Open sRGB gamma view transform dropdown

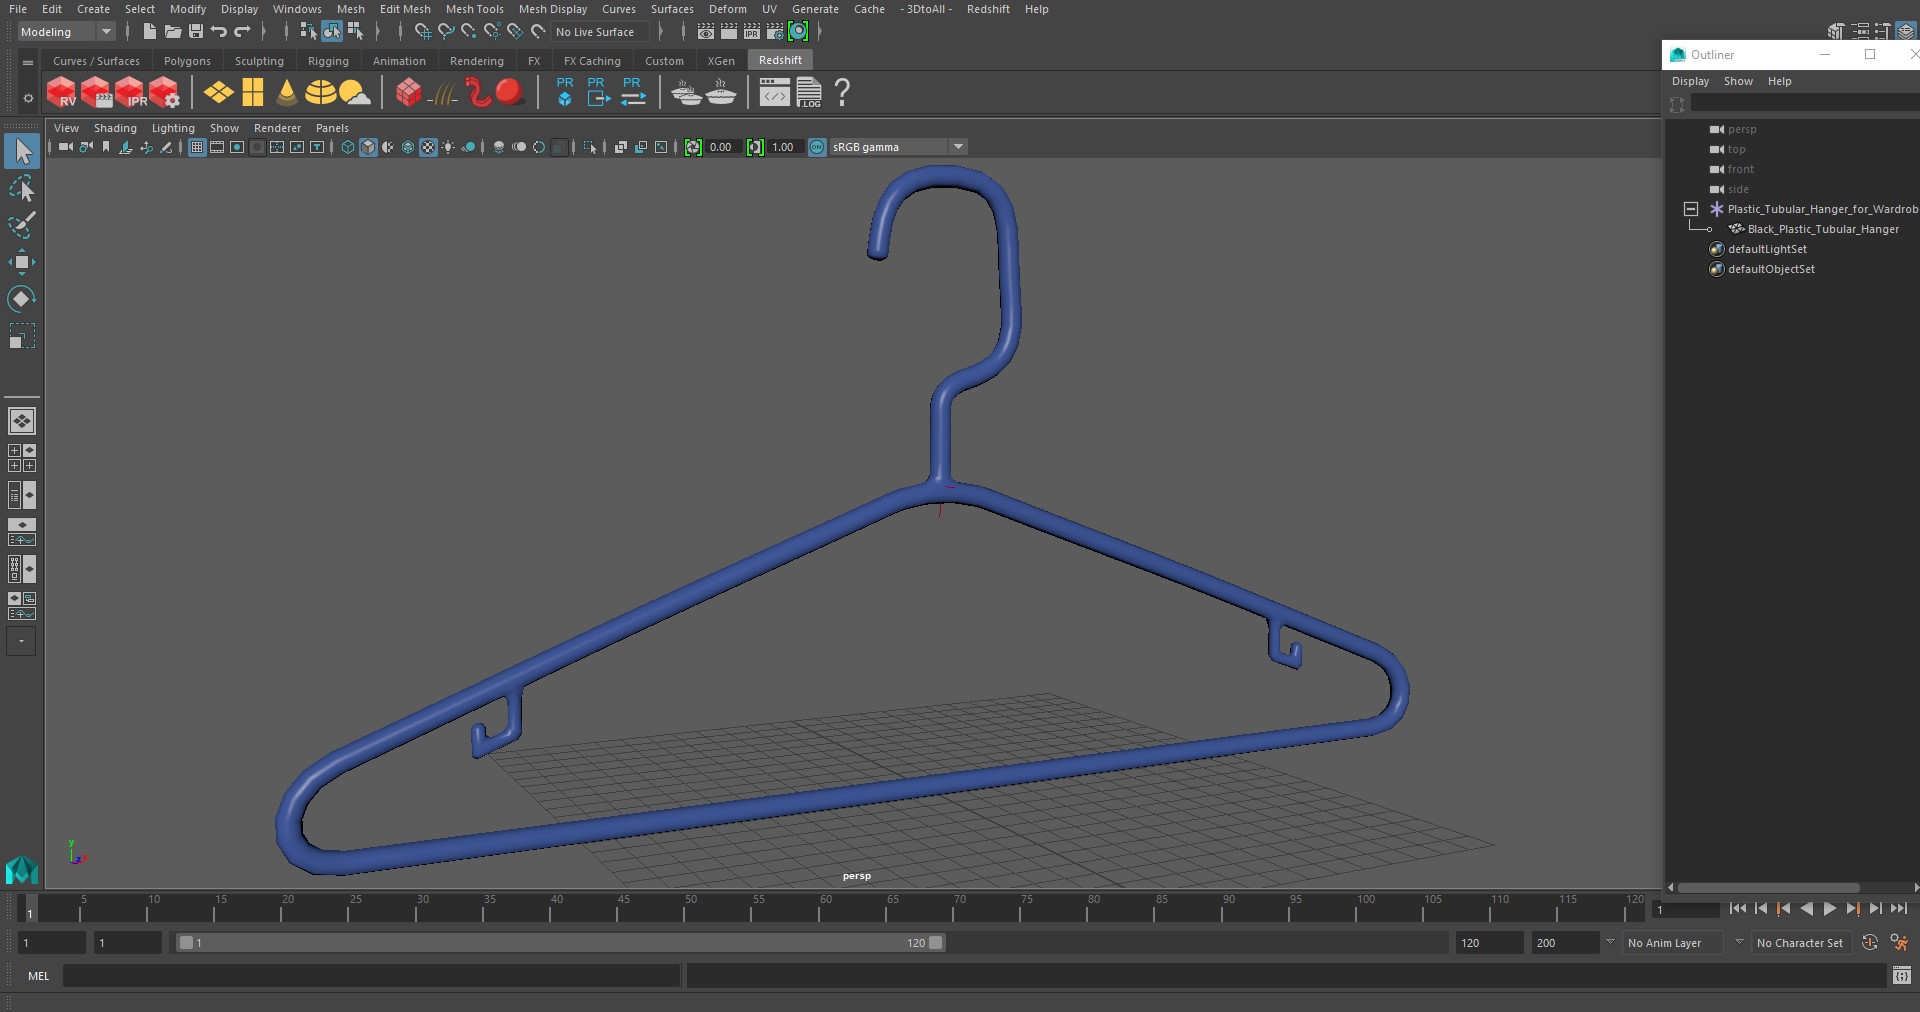click(898, 147)
